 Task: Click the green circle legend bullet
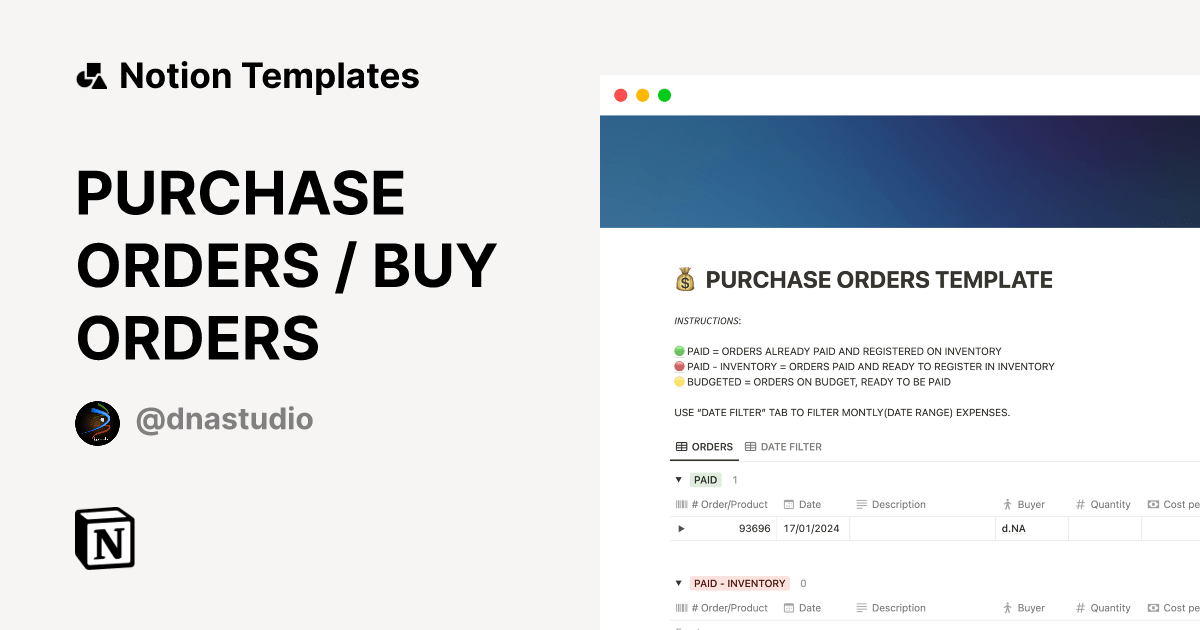pos(679,352)
